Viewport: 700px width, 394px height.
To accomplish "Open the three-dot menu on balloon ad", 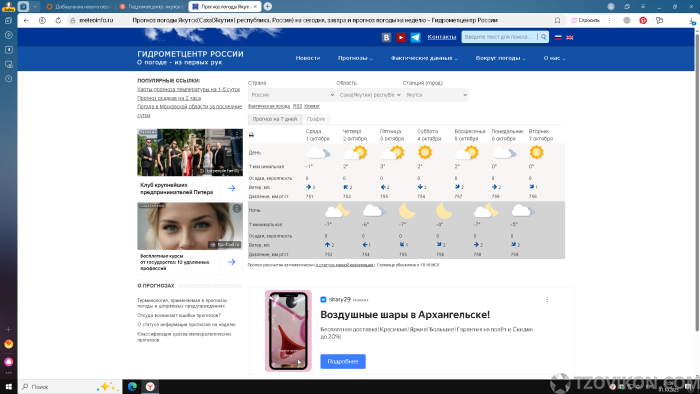I will pos(547,300).
